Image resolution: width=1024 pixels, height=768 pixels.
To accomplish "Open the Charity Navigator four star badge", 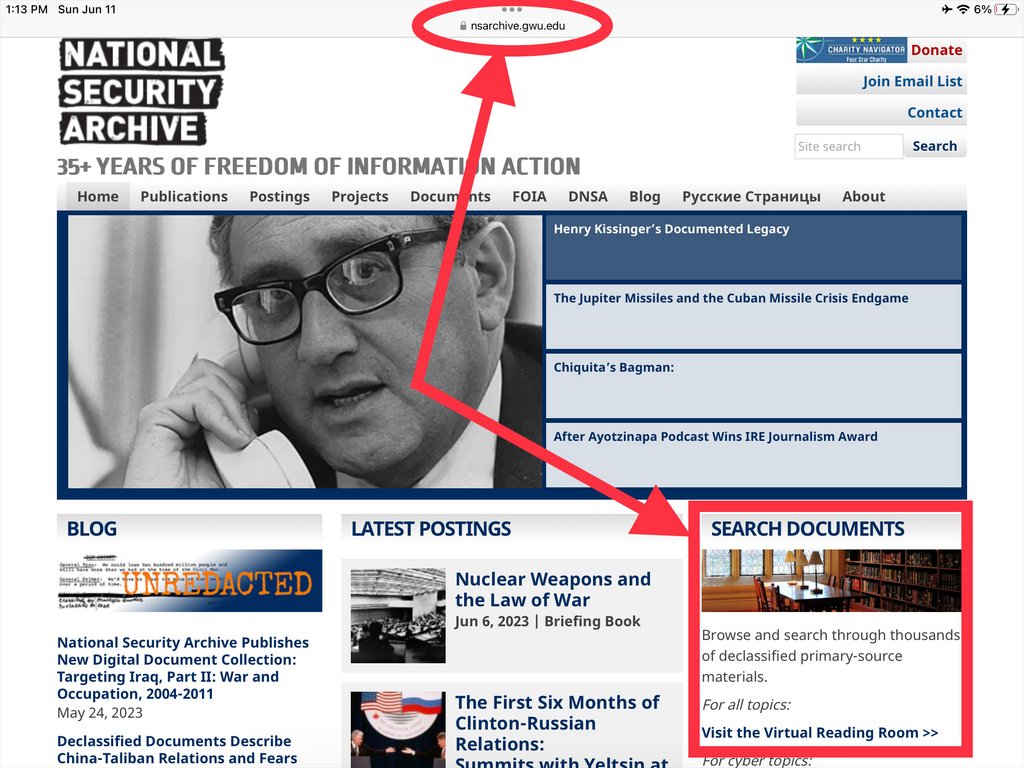I will pyautogui.click(x=851, y=50).
